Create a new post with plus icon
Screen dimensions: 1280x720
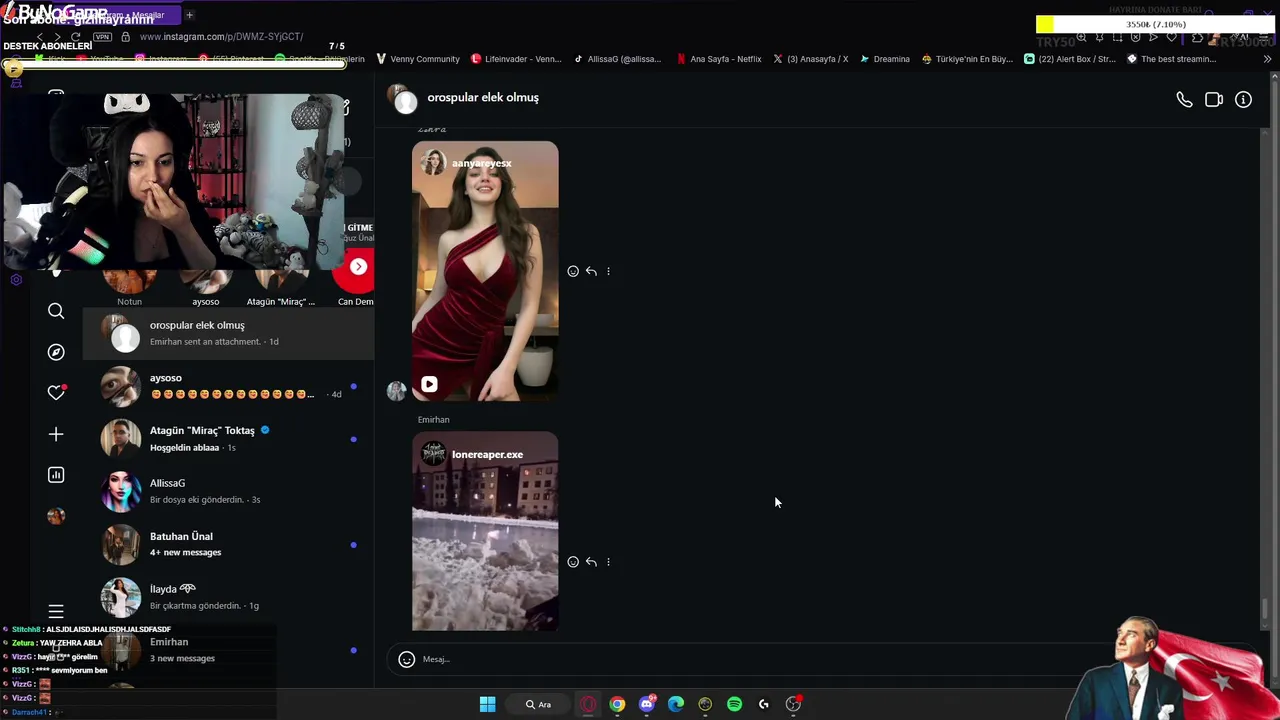point(56,434)
